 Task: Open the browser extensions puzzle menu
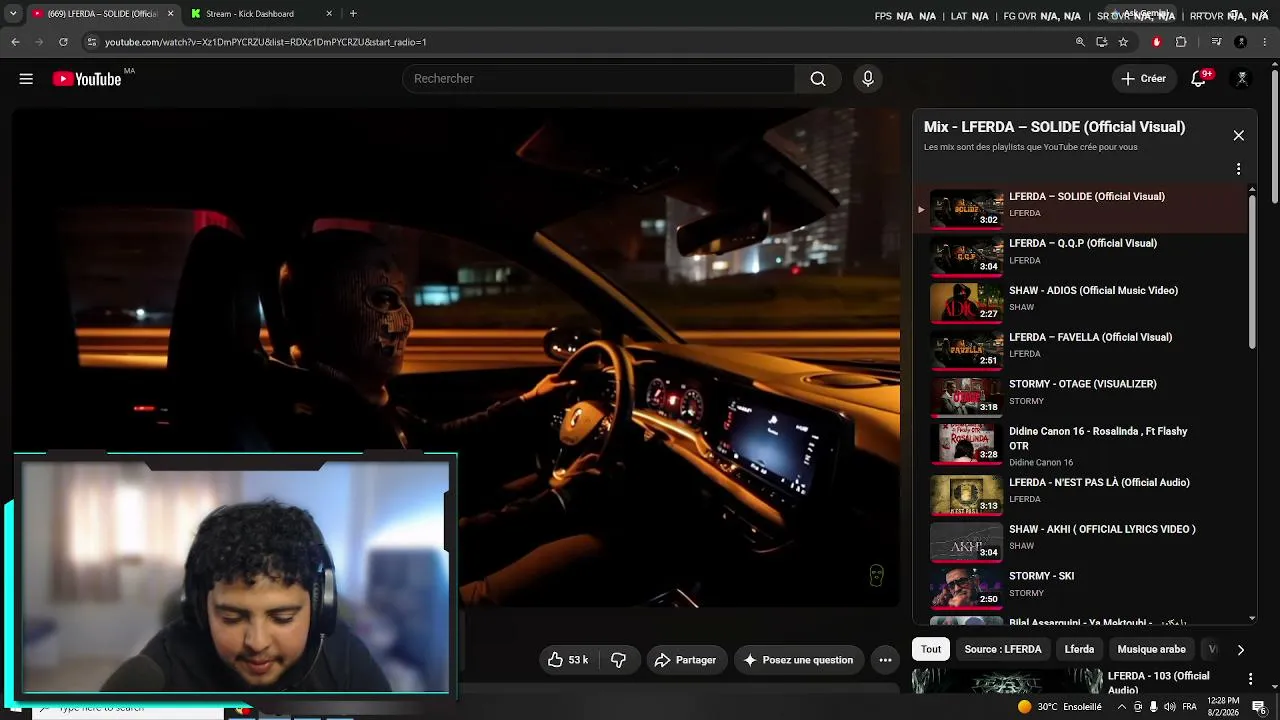coord(1181,42)
